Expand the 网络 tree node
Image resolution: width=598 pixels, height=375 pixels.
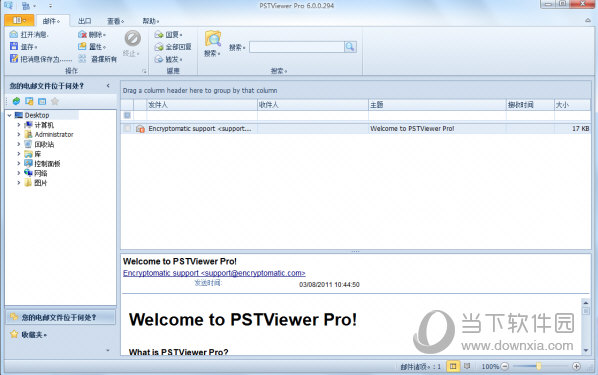[x=19, y=173]
